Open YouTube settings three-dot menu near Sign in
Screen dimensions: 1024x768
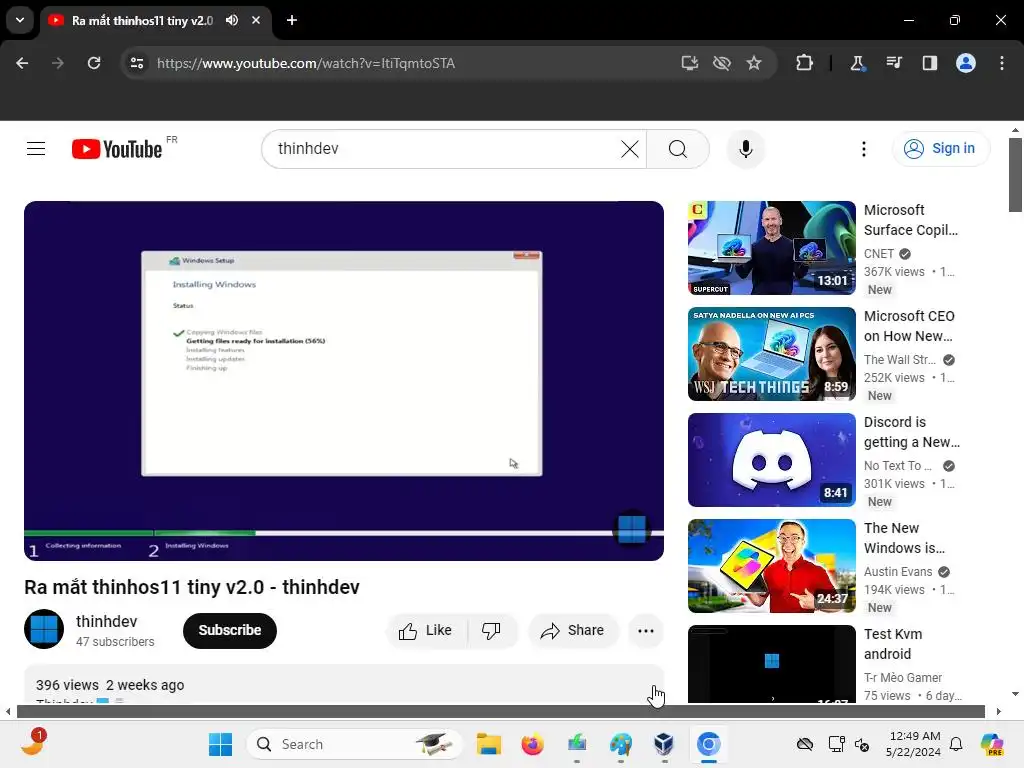[863, 149]
